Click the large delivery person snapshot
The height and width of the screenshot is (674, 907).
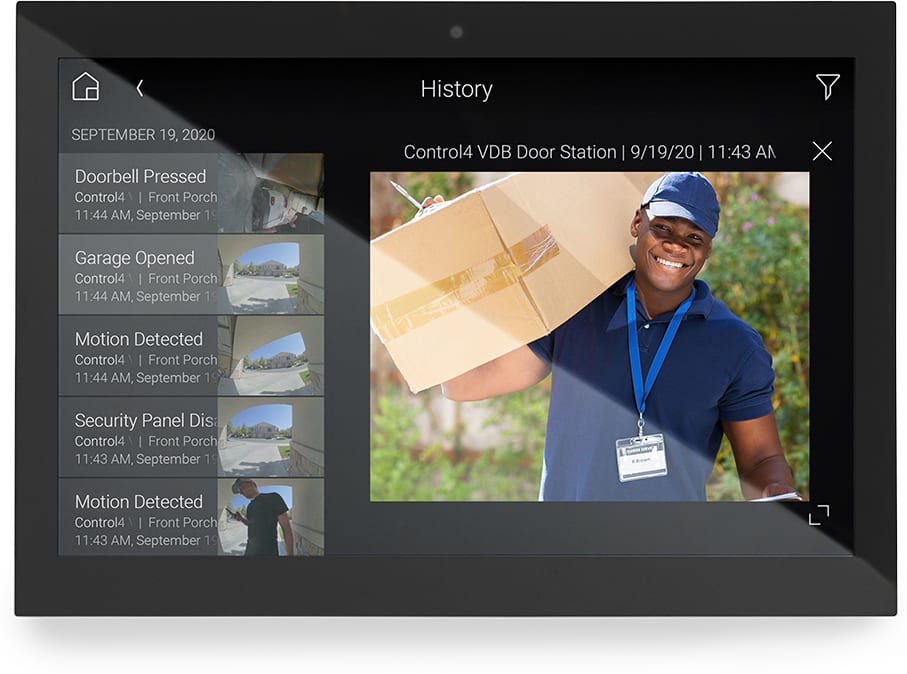click(589, 336)
